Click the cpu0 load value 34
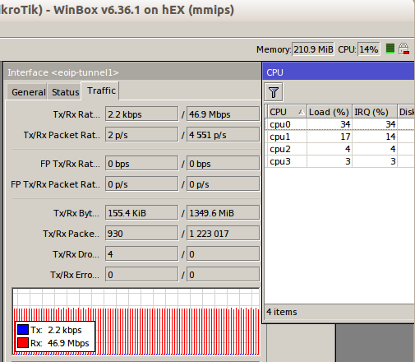The height and width of the screenshot is (362, 415). click(x=345, y=124)
